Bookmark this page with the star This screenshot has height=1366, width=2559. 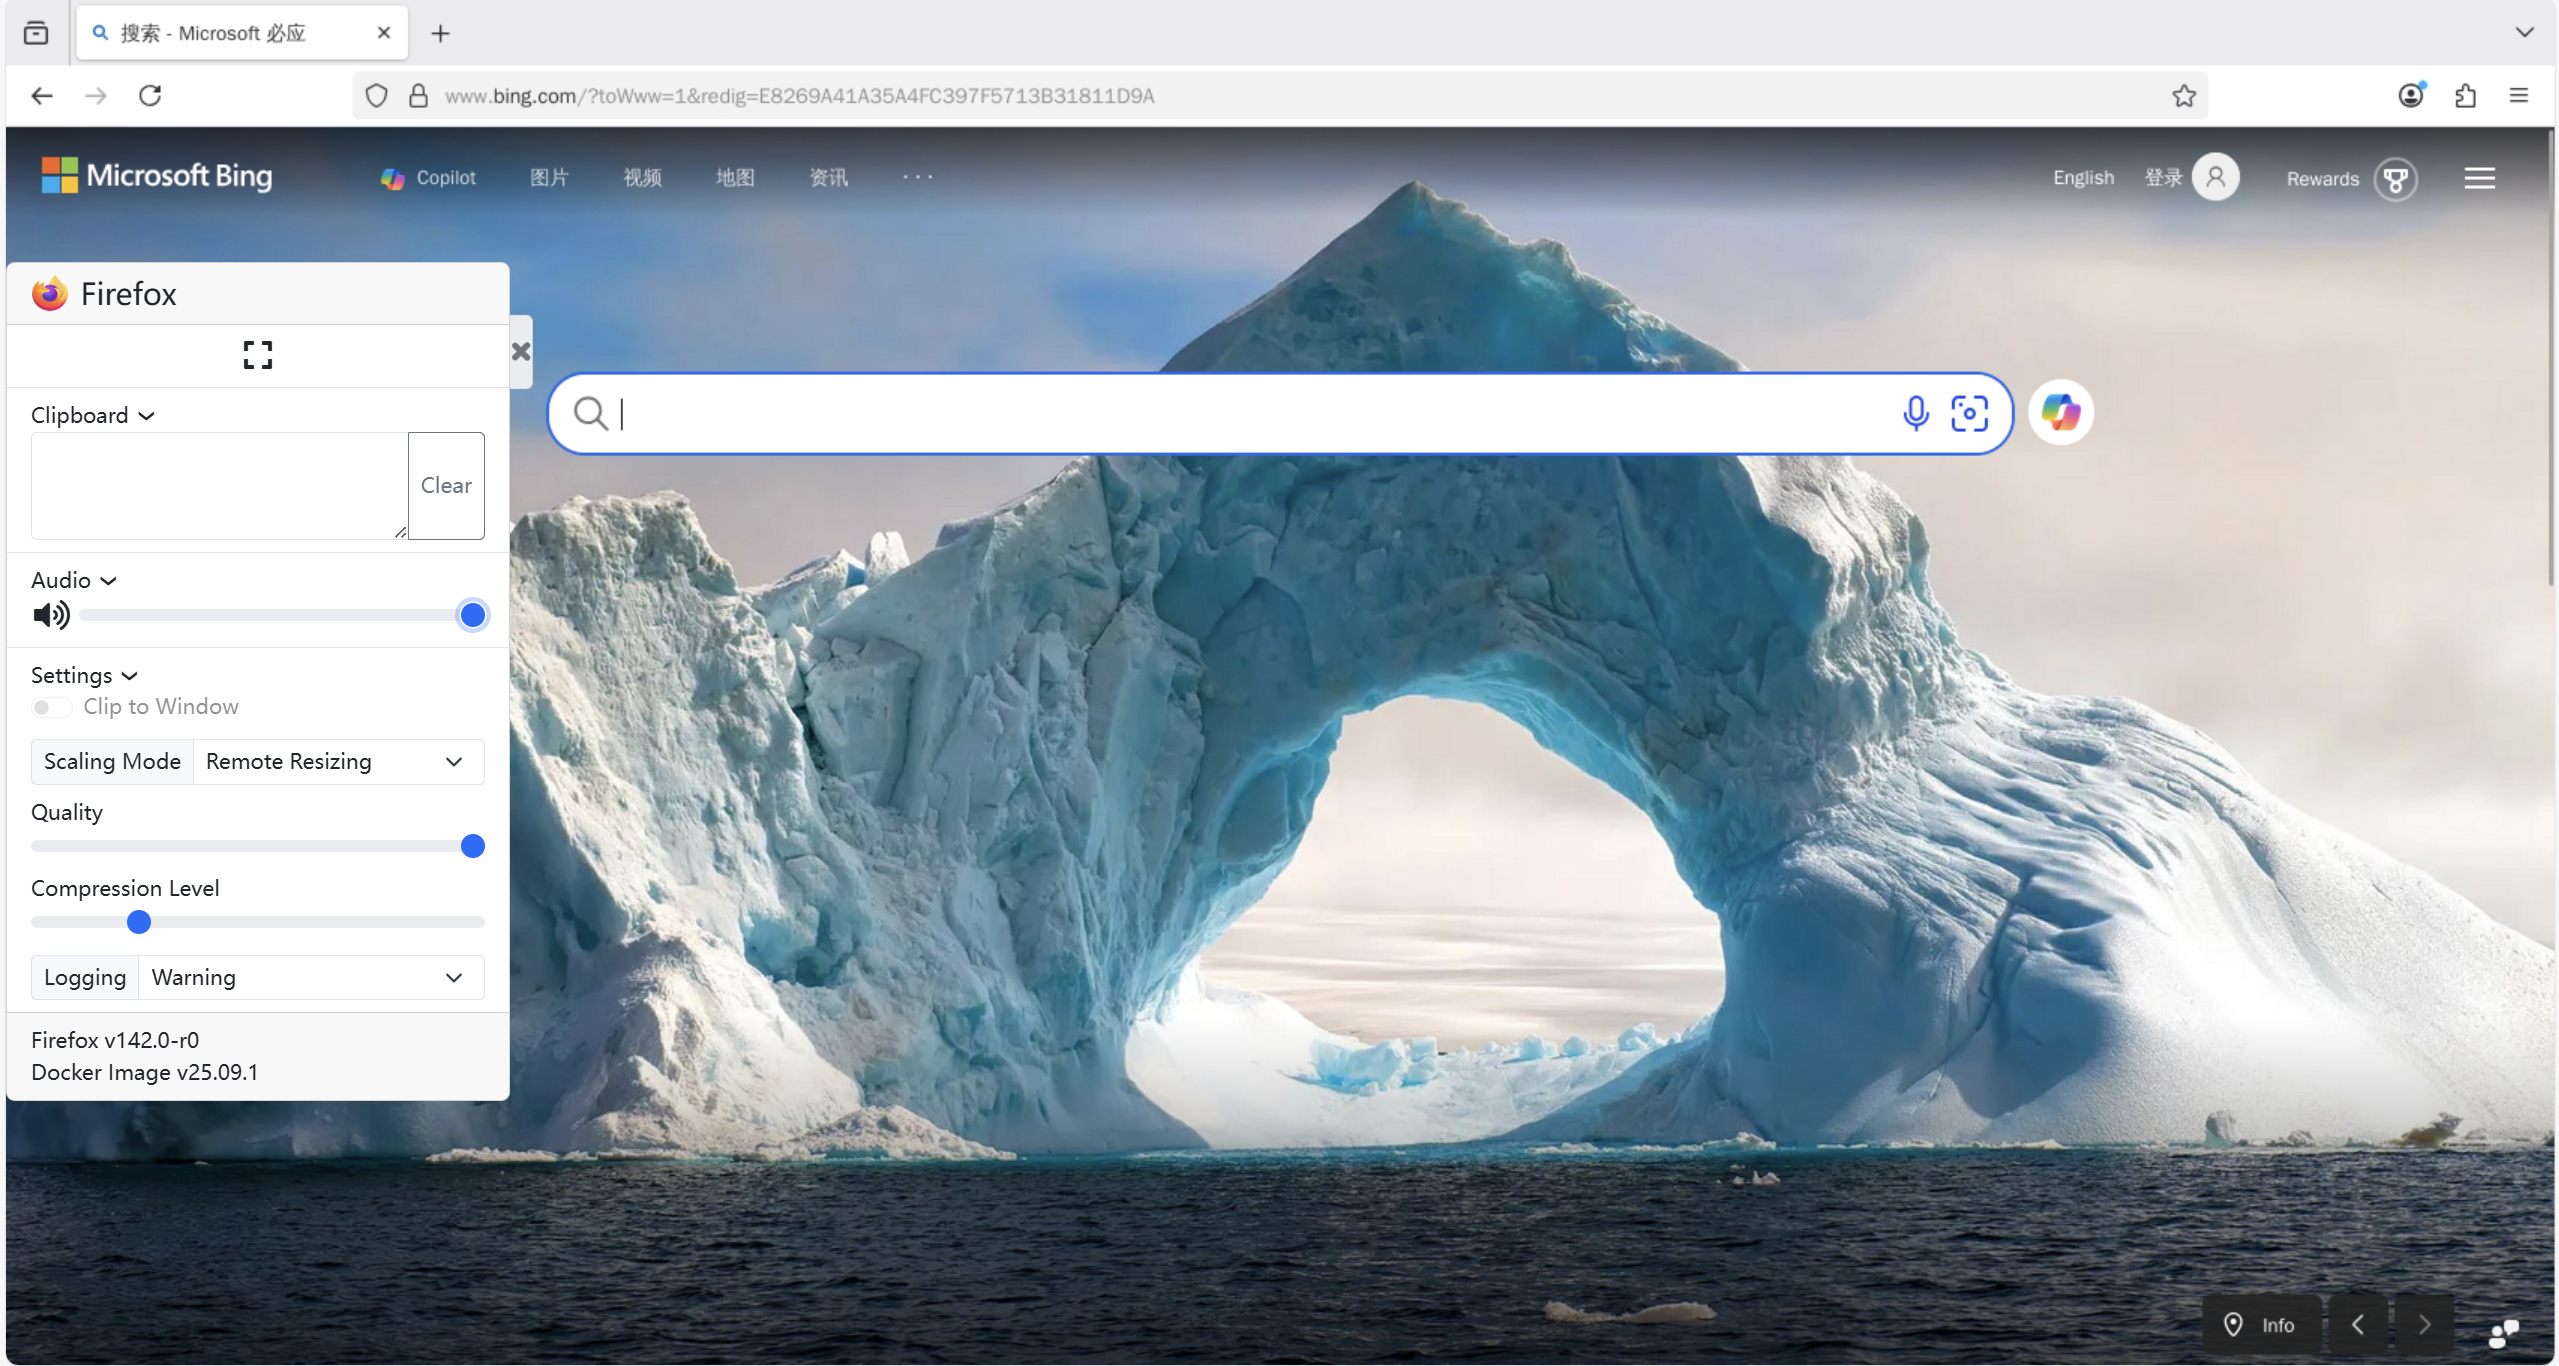tap(2183, 95)
